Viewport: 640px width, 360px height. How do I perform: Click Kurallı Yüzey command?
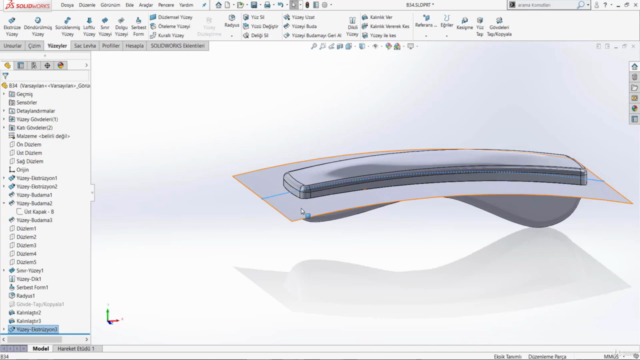click(x=167, y=36)
